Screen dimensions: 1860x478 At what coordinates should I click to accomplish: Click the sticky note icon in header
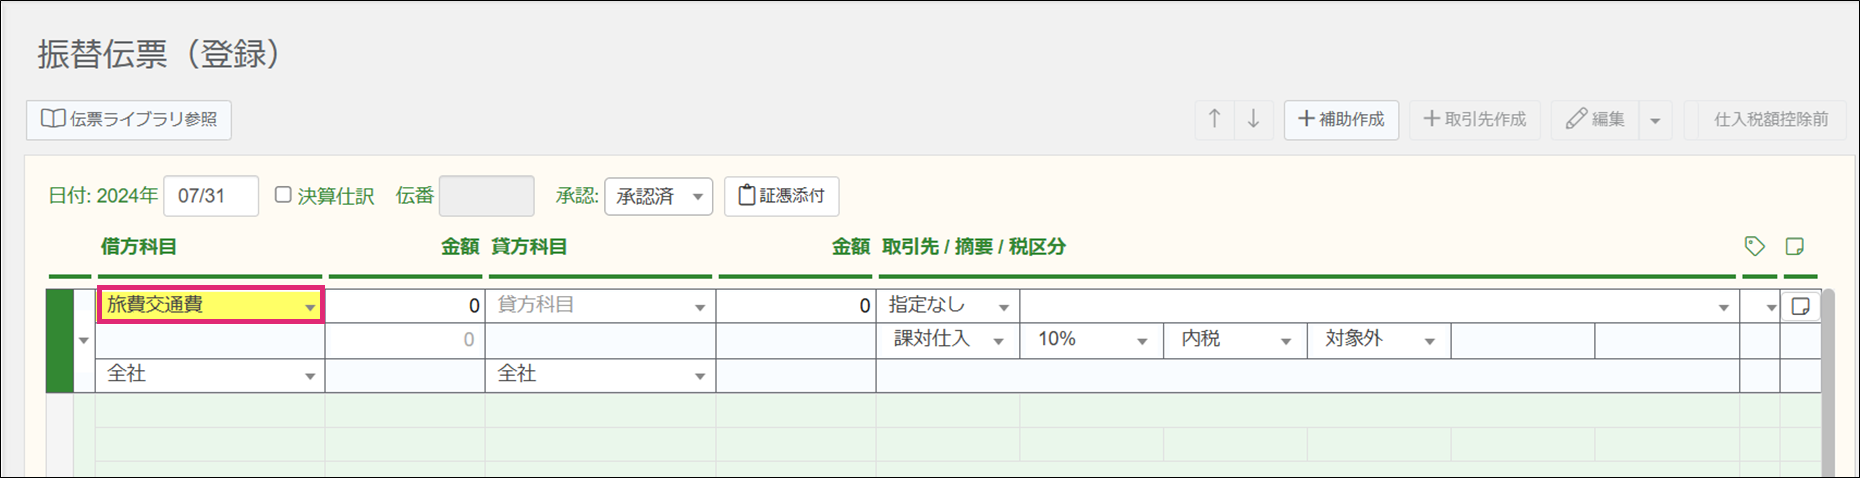coord(1794,246)
